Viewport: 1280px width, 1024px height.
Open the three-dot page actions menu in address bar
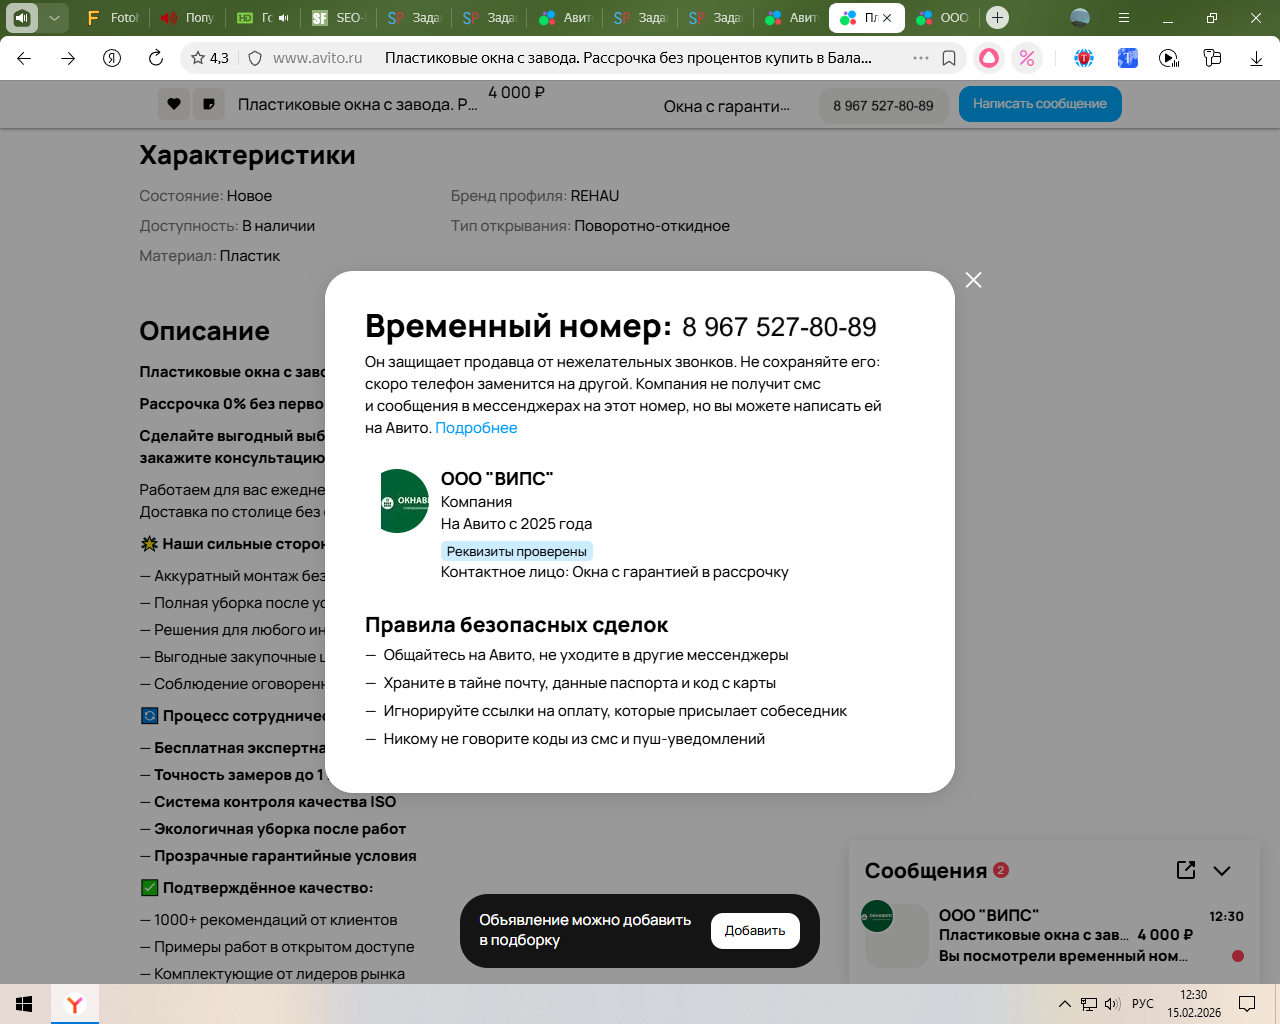921,58
